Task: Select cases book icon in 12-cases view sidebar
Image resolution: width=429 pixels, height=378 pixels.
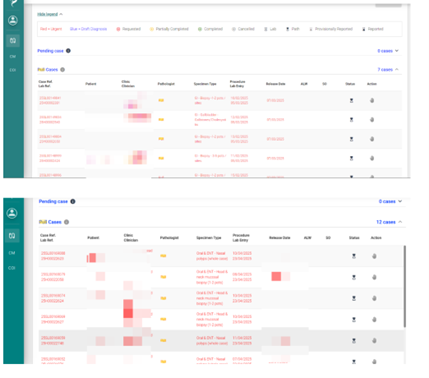Action: (x=12, y=236)
